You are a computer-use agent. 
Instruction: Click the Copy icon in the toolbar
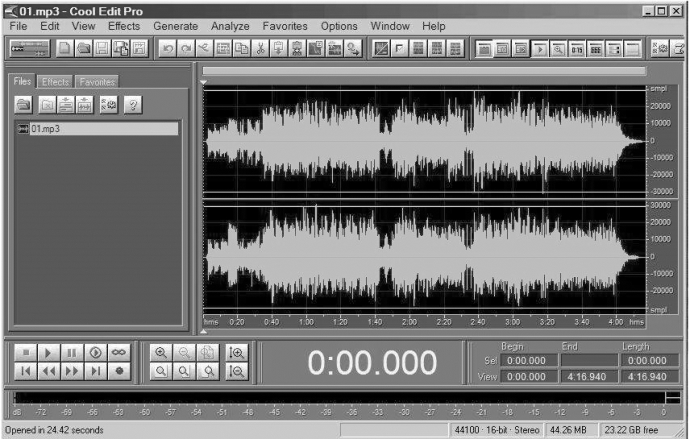coord(242,48)
